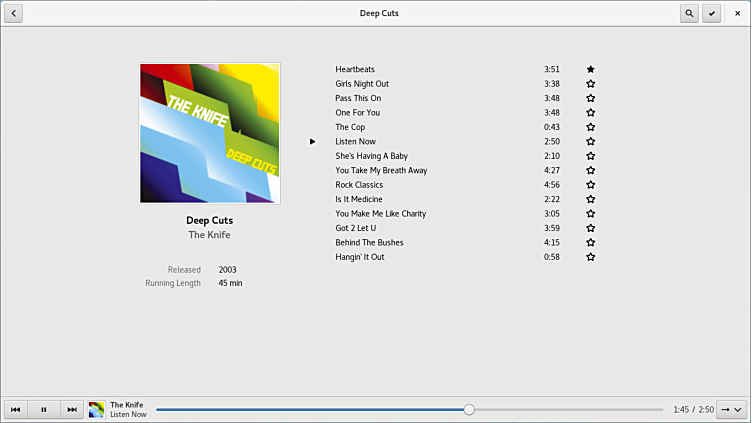Toggle favorite star for Hangin' It Out
Viewport: 752px width, 423px height.
[x=590, y=257]
